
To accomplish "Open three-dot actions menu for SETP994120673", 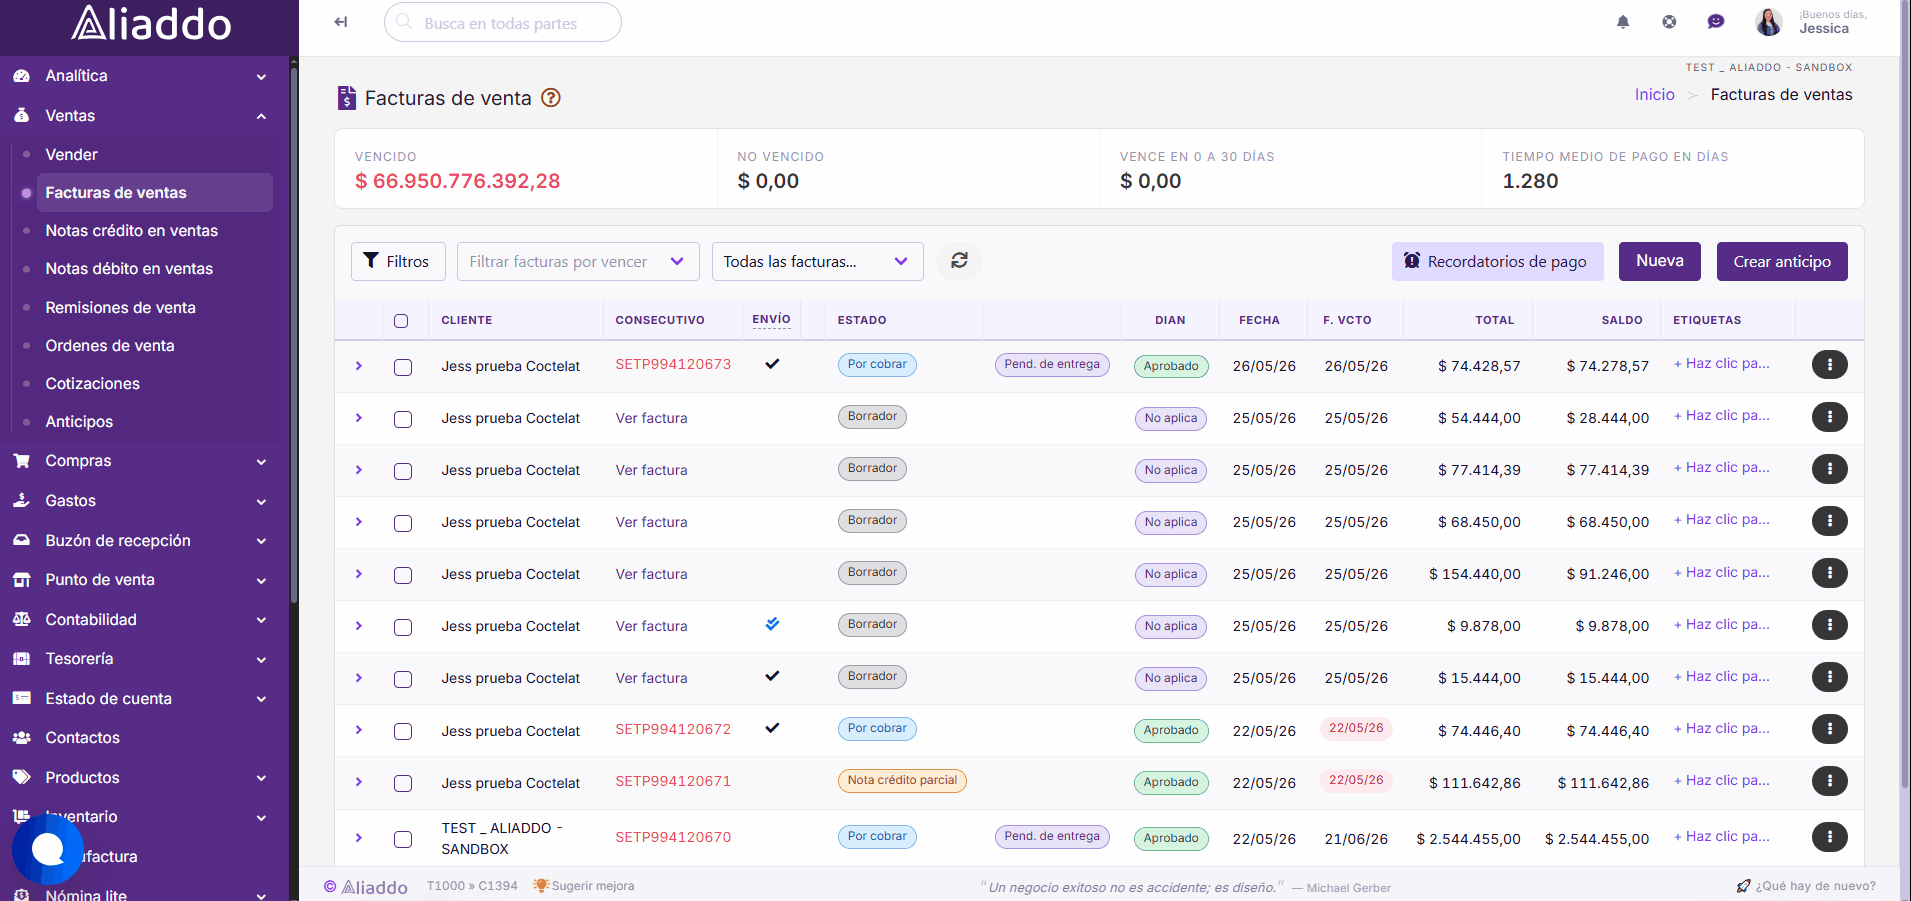I will click(1829, 365).
